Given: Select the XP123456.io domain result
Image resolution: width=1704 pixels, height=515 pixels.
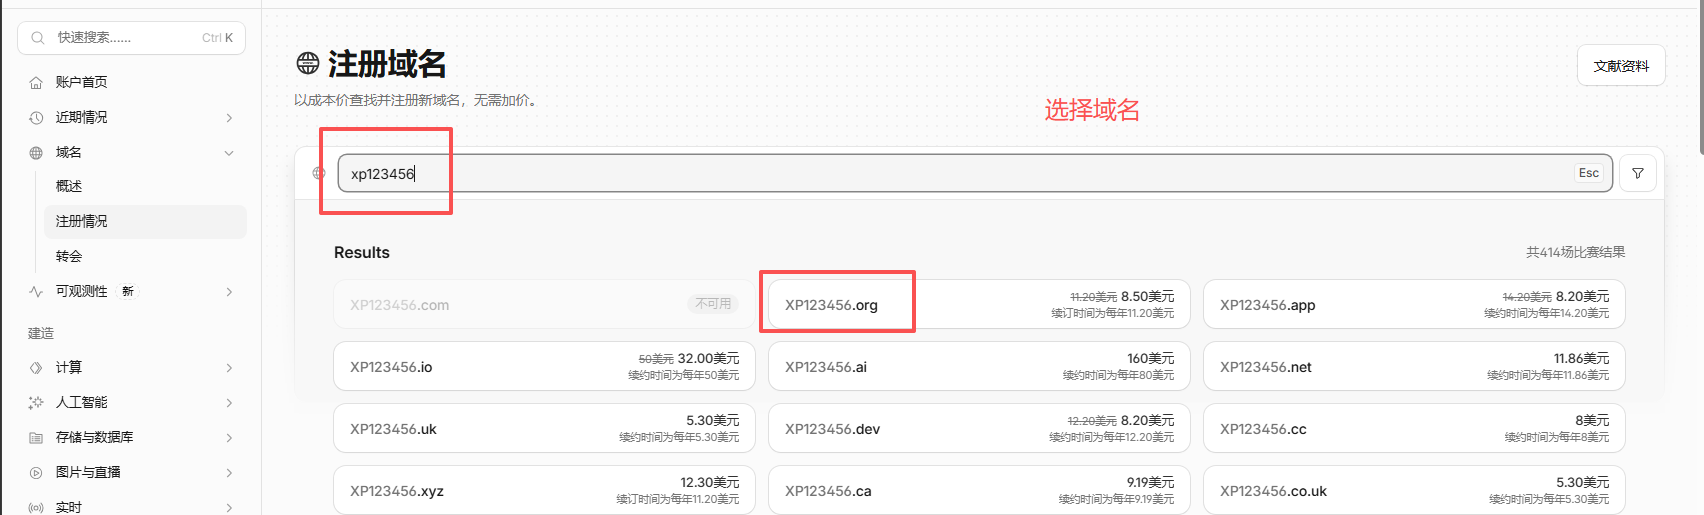Looking at the screenshot, I should click(544, 366).
